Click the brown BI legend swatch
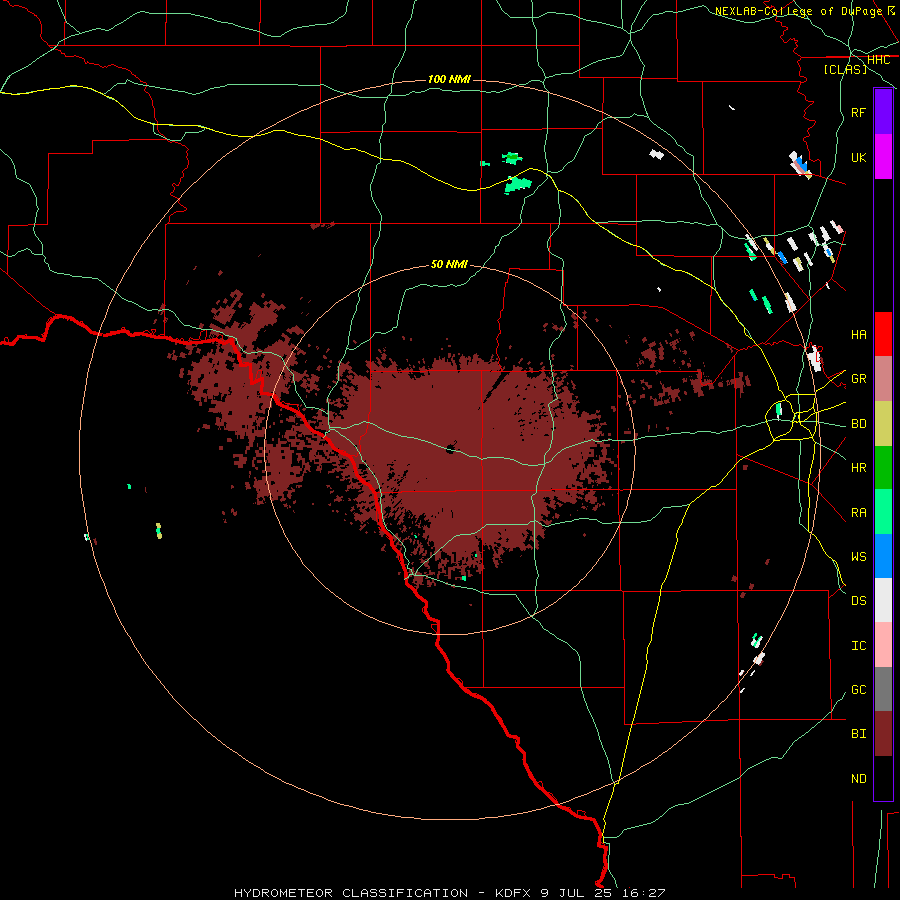 883,734
